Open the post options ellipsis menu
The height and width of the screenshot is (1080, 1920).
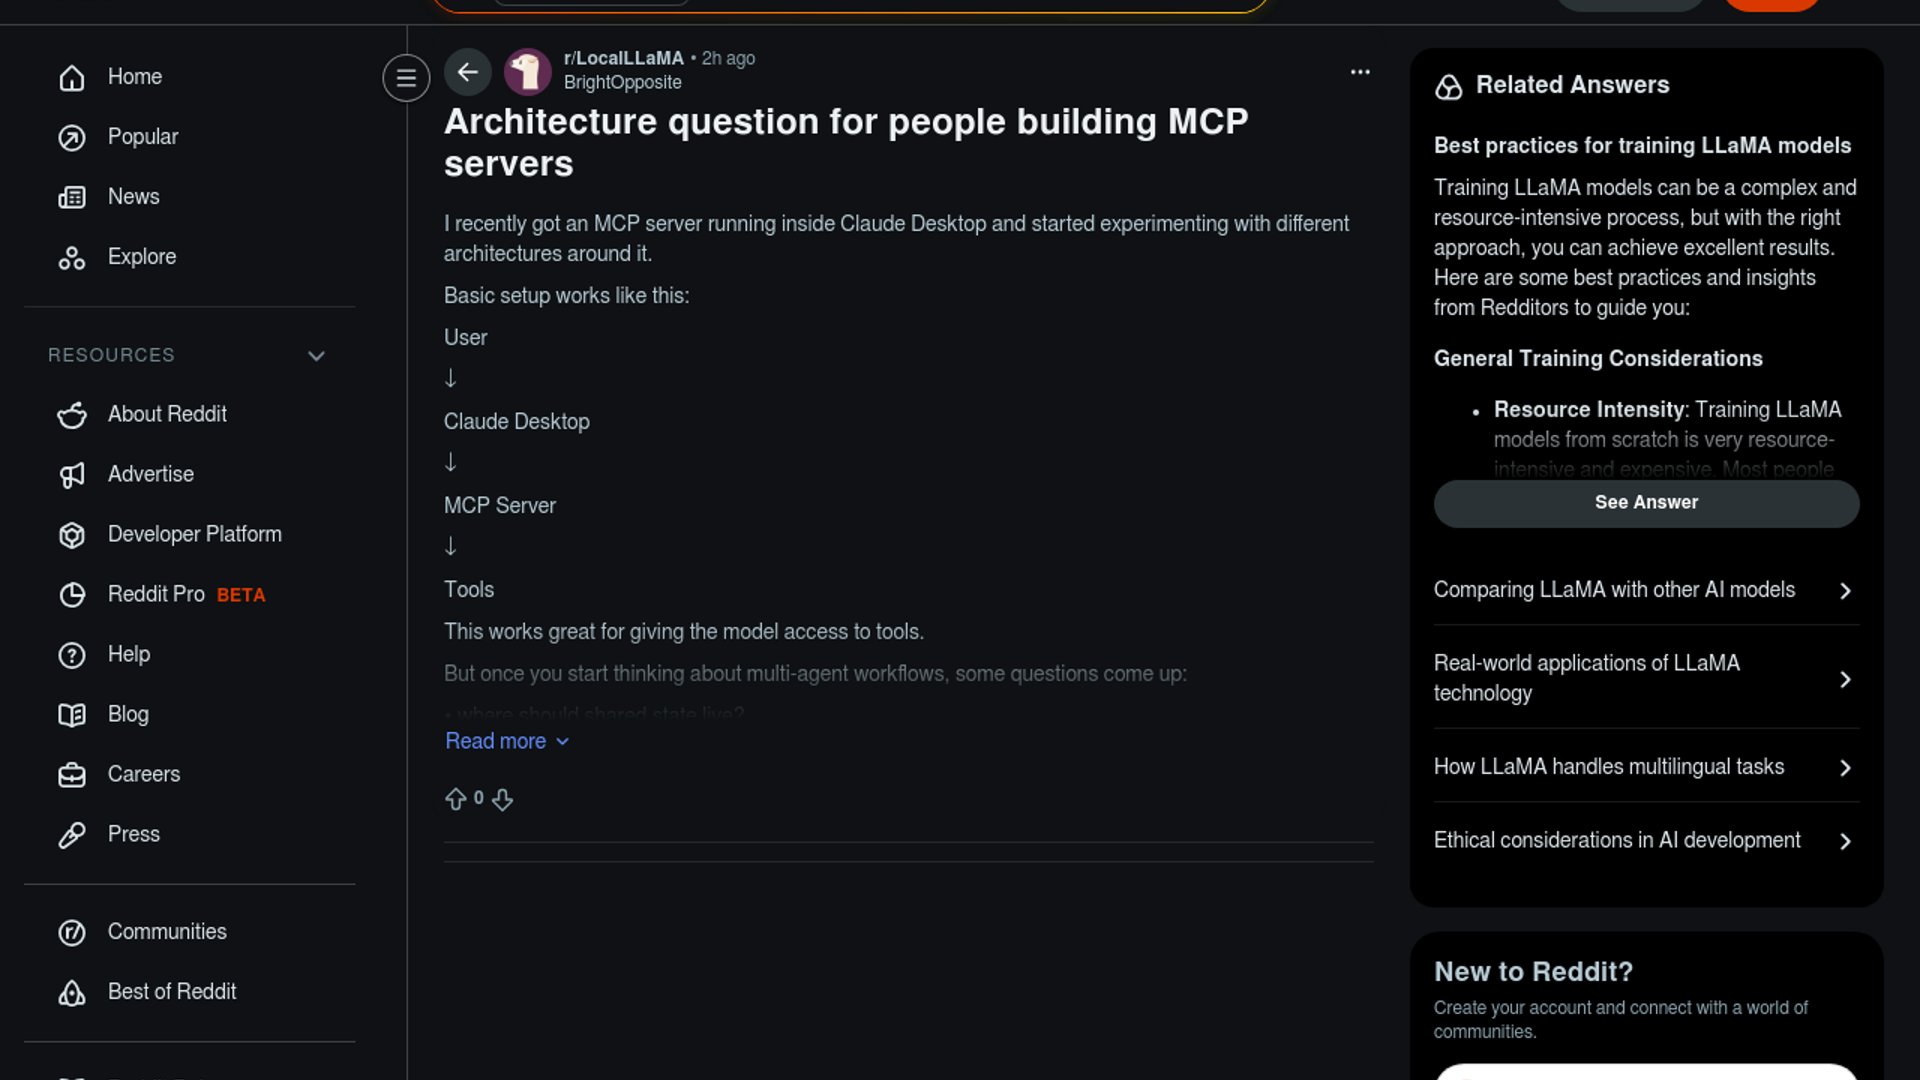click(x=1360, y=72)
